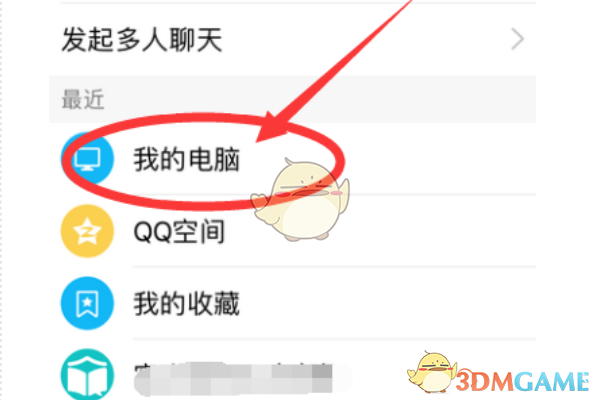This screenshot has height=400, width=600.
Task: Click the chick mascot beside 3DMGAME logo
Action: 432,372
